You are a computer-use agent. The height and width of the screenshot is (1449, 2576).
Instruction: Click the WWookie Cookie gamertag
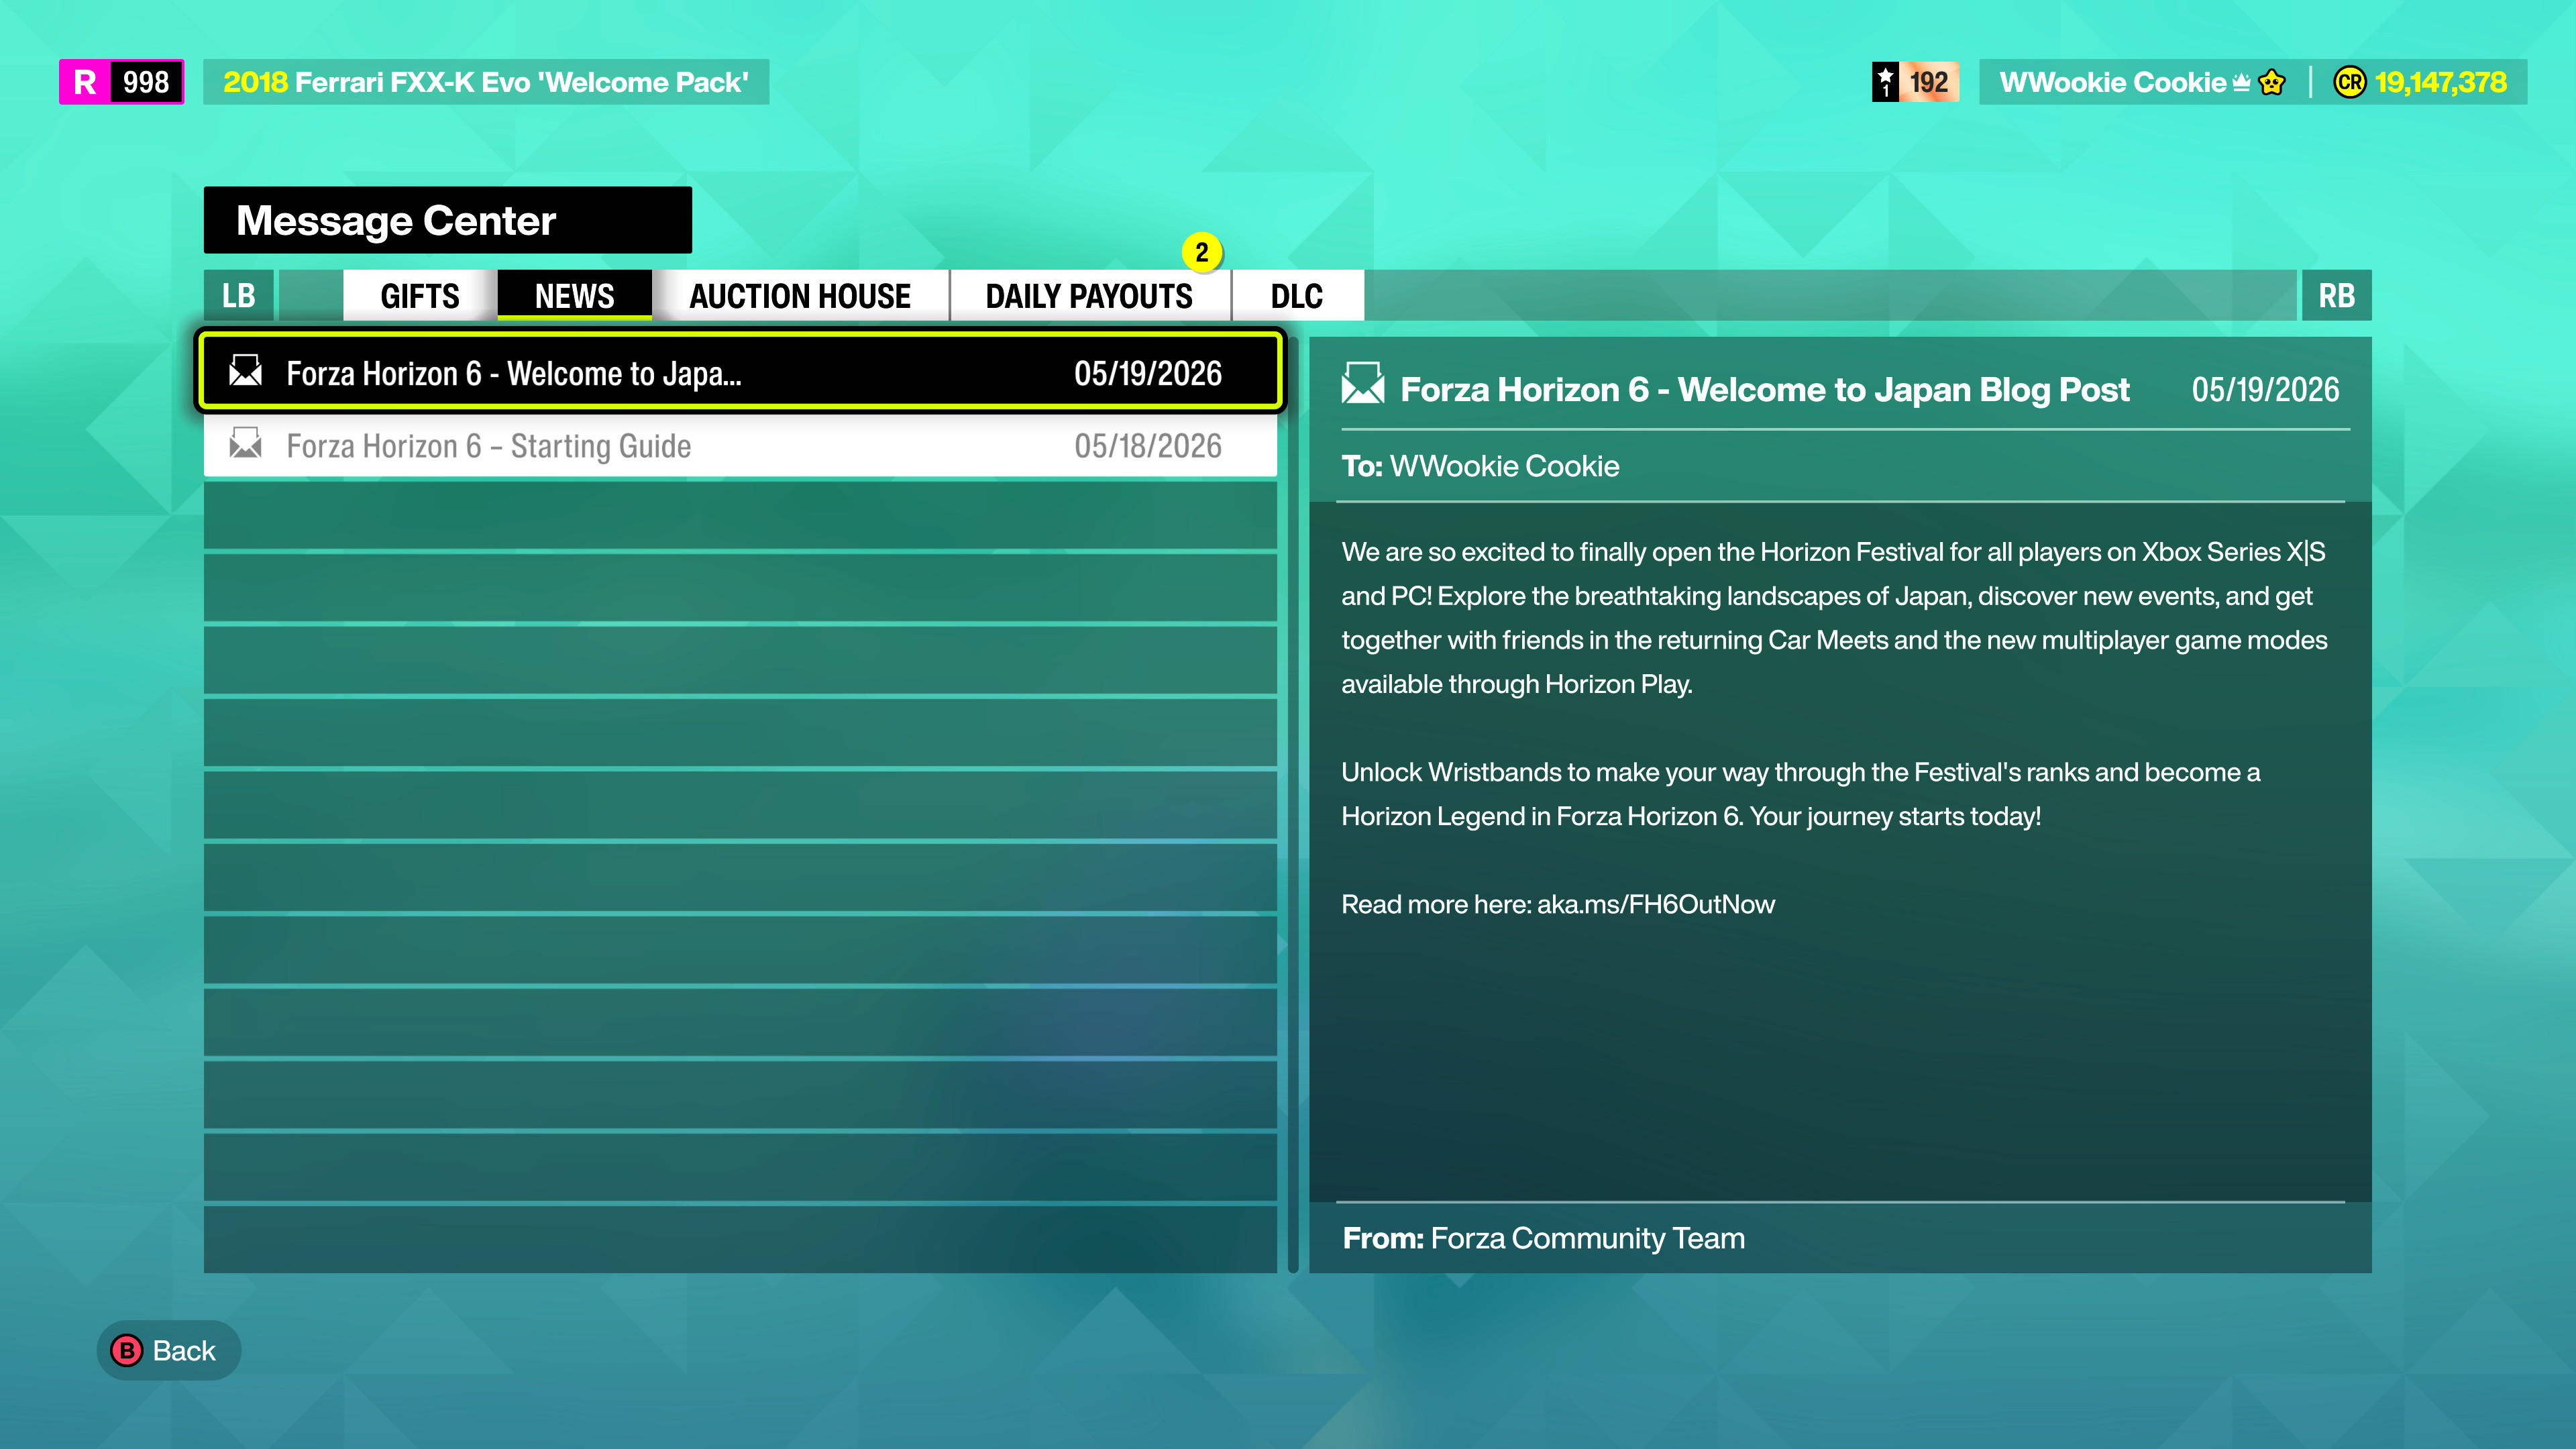[x=2112, y=82]
